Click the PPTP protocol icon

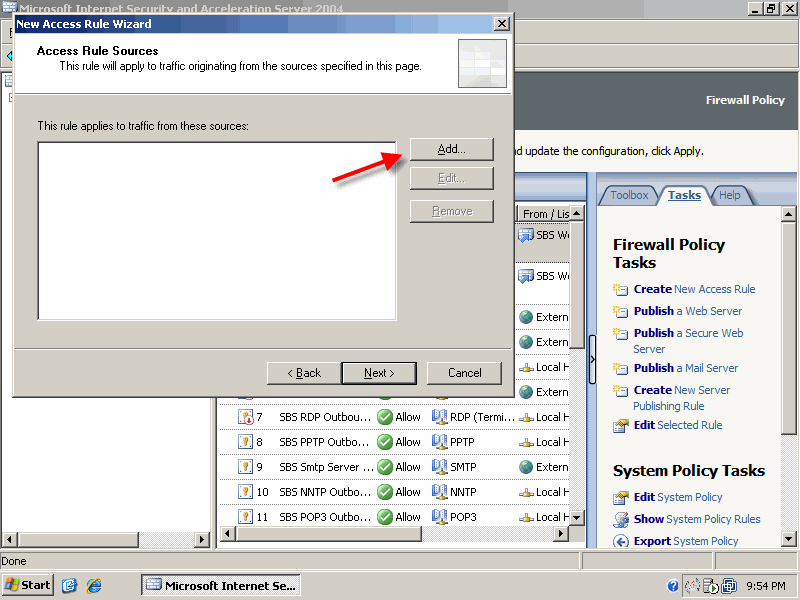(439, 441)
